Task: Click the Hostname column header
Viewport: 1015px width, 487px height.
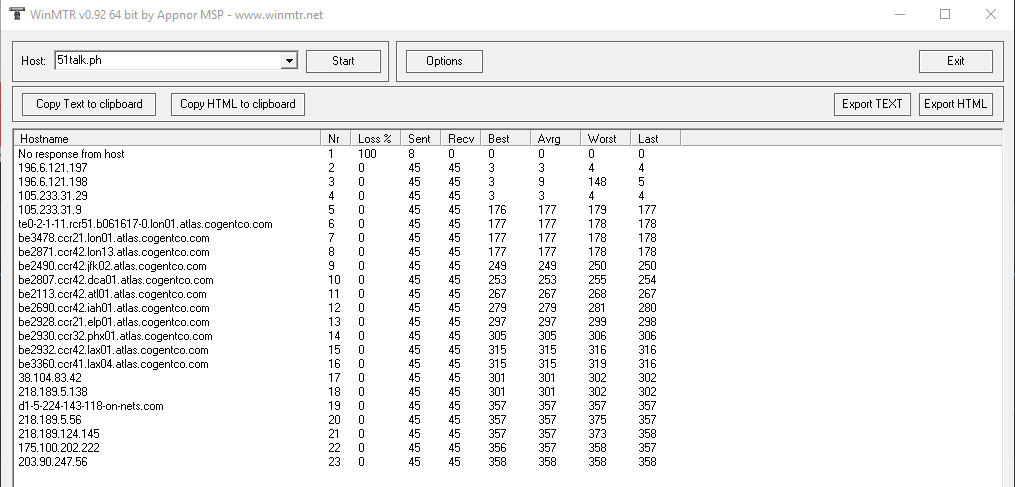Action: click(168, 139)
